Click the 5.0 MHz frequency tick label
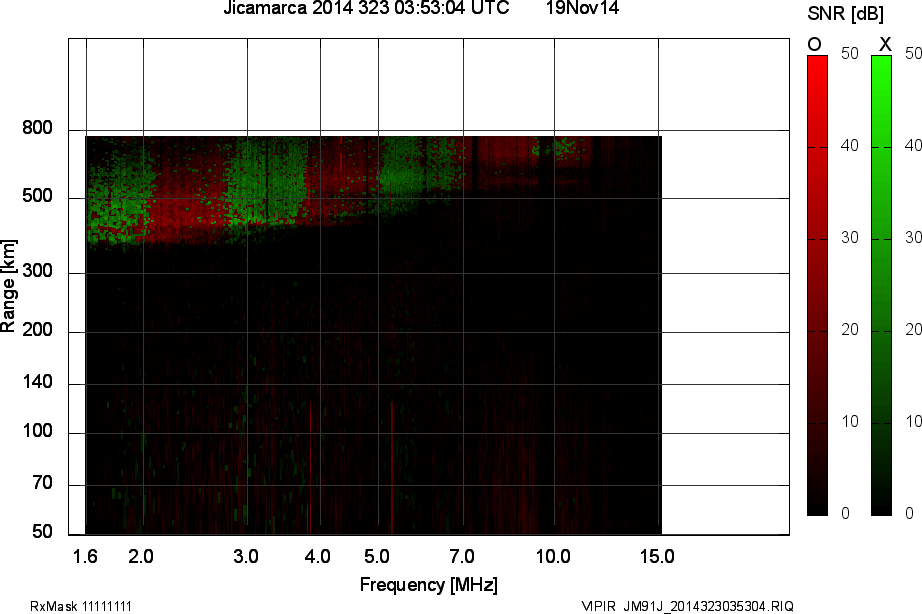The width and height of the screenshot is (922, 614). coord(377,556)
